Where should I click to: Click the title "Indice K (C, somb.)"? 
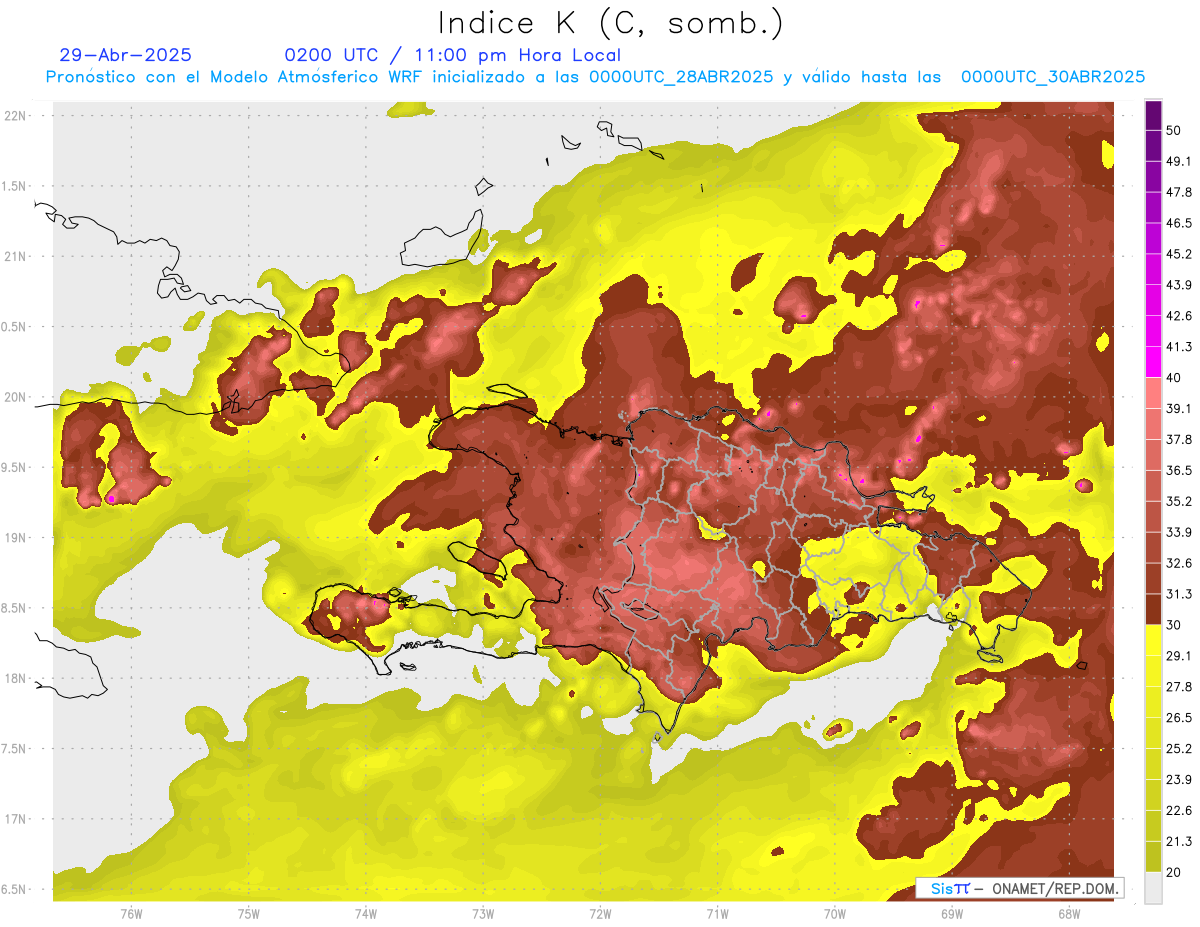click(x=611, y=23)
